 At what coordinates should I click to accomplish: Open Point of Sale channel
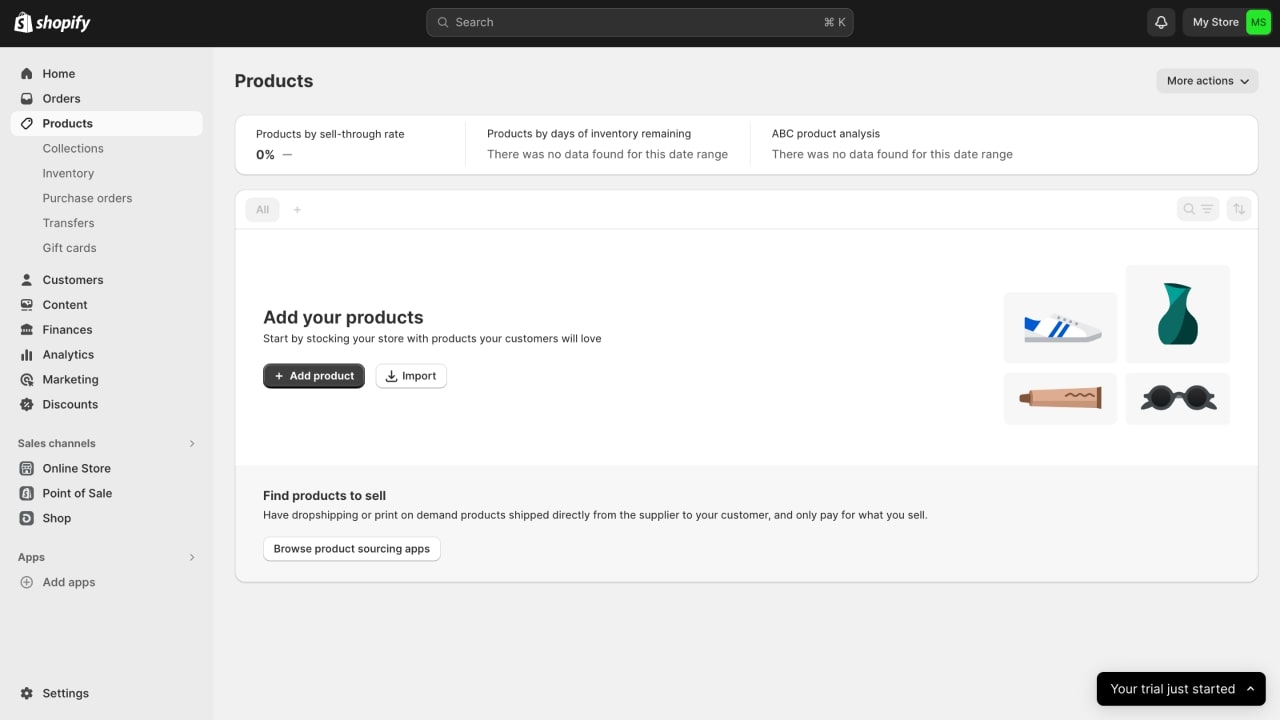tap(77, 493)
